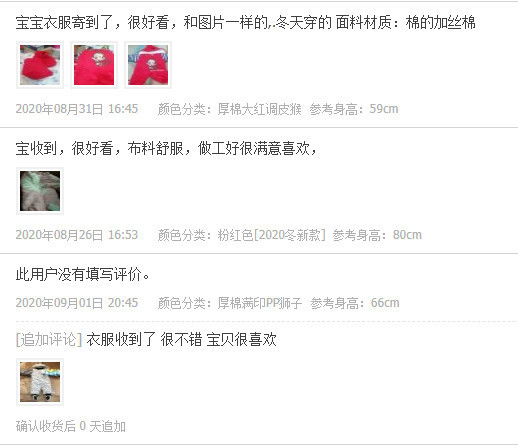Open second red outfit photo with monkey print
The height and width of the screenshot is (448, 518).
click(x=94, y=65)
